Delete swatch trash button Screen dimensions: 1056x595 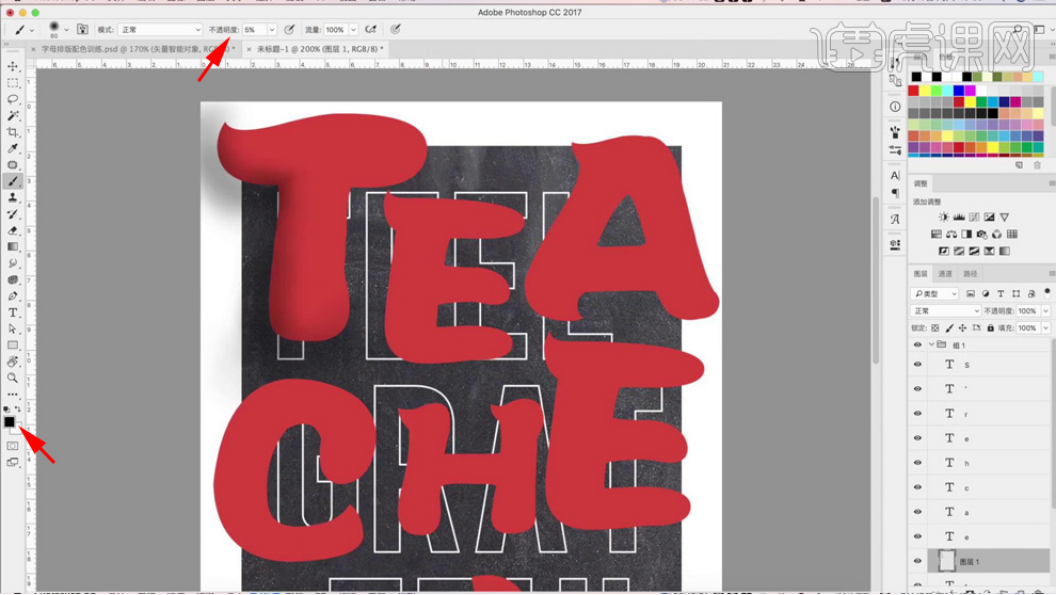(1037, 165)
